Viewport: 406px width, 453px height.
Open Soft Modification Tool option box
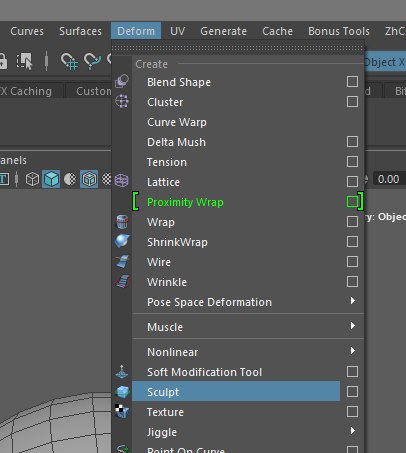click(x=352, y=372)
